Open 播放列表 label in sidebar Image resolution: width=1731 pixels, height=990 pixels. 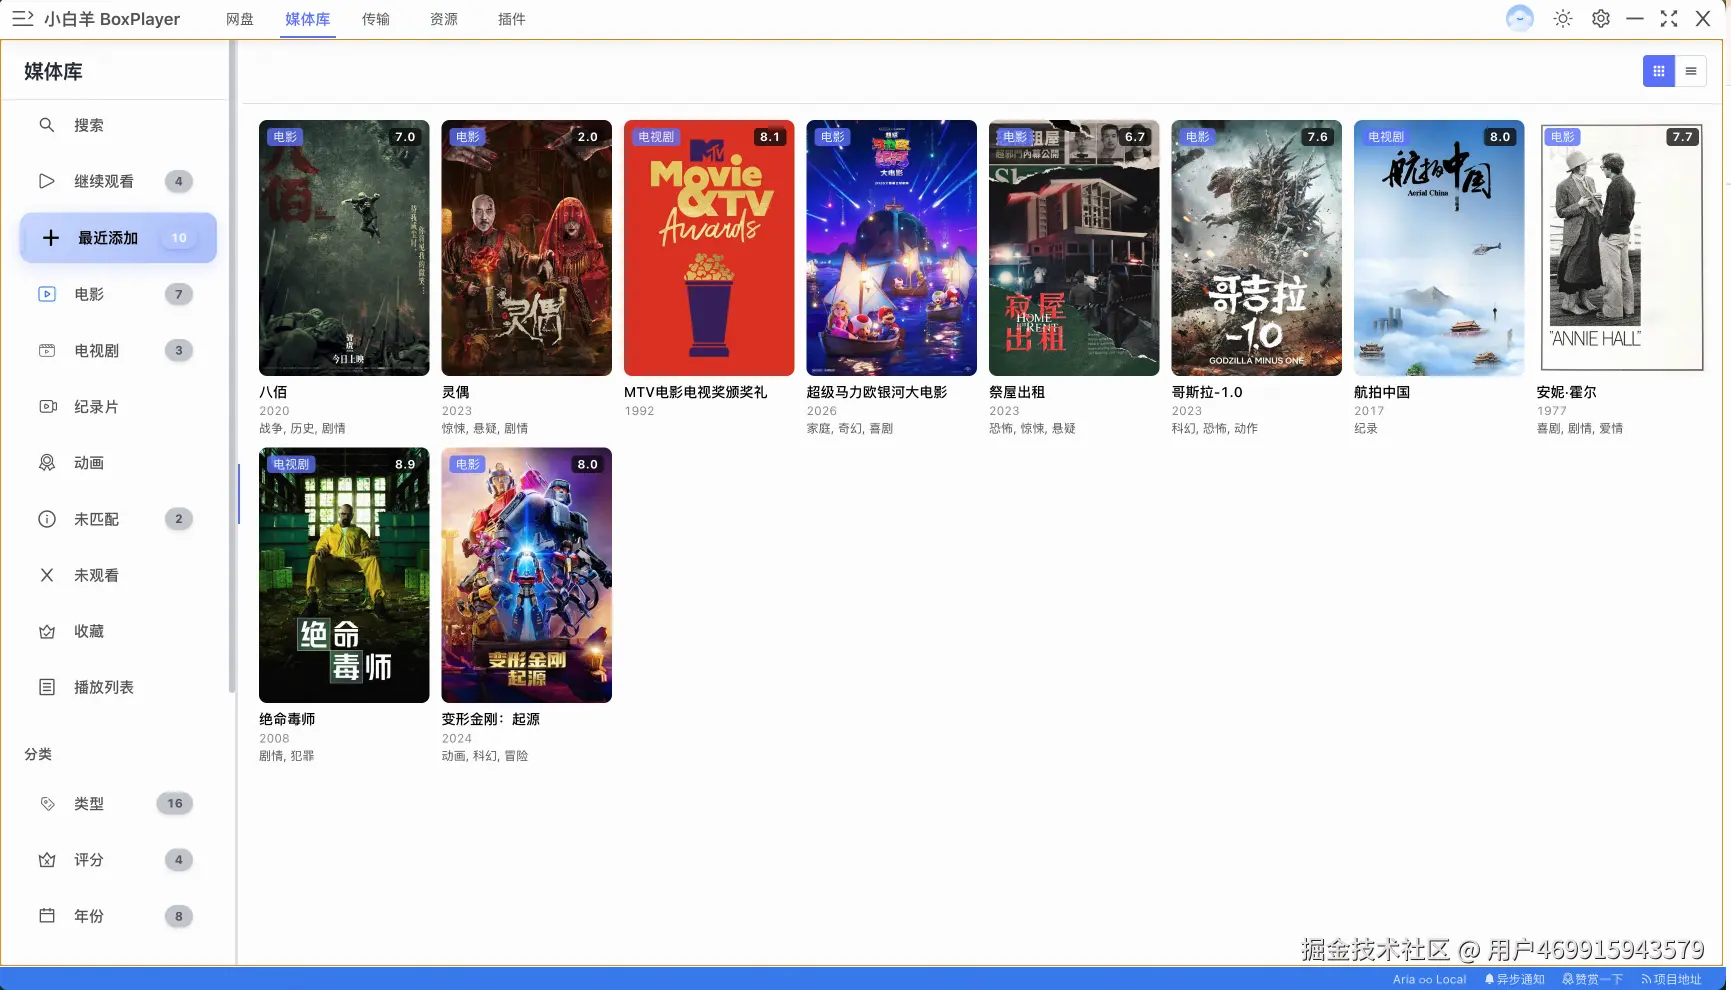(x=104, y=688)
